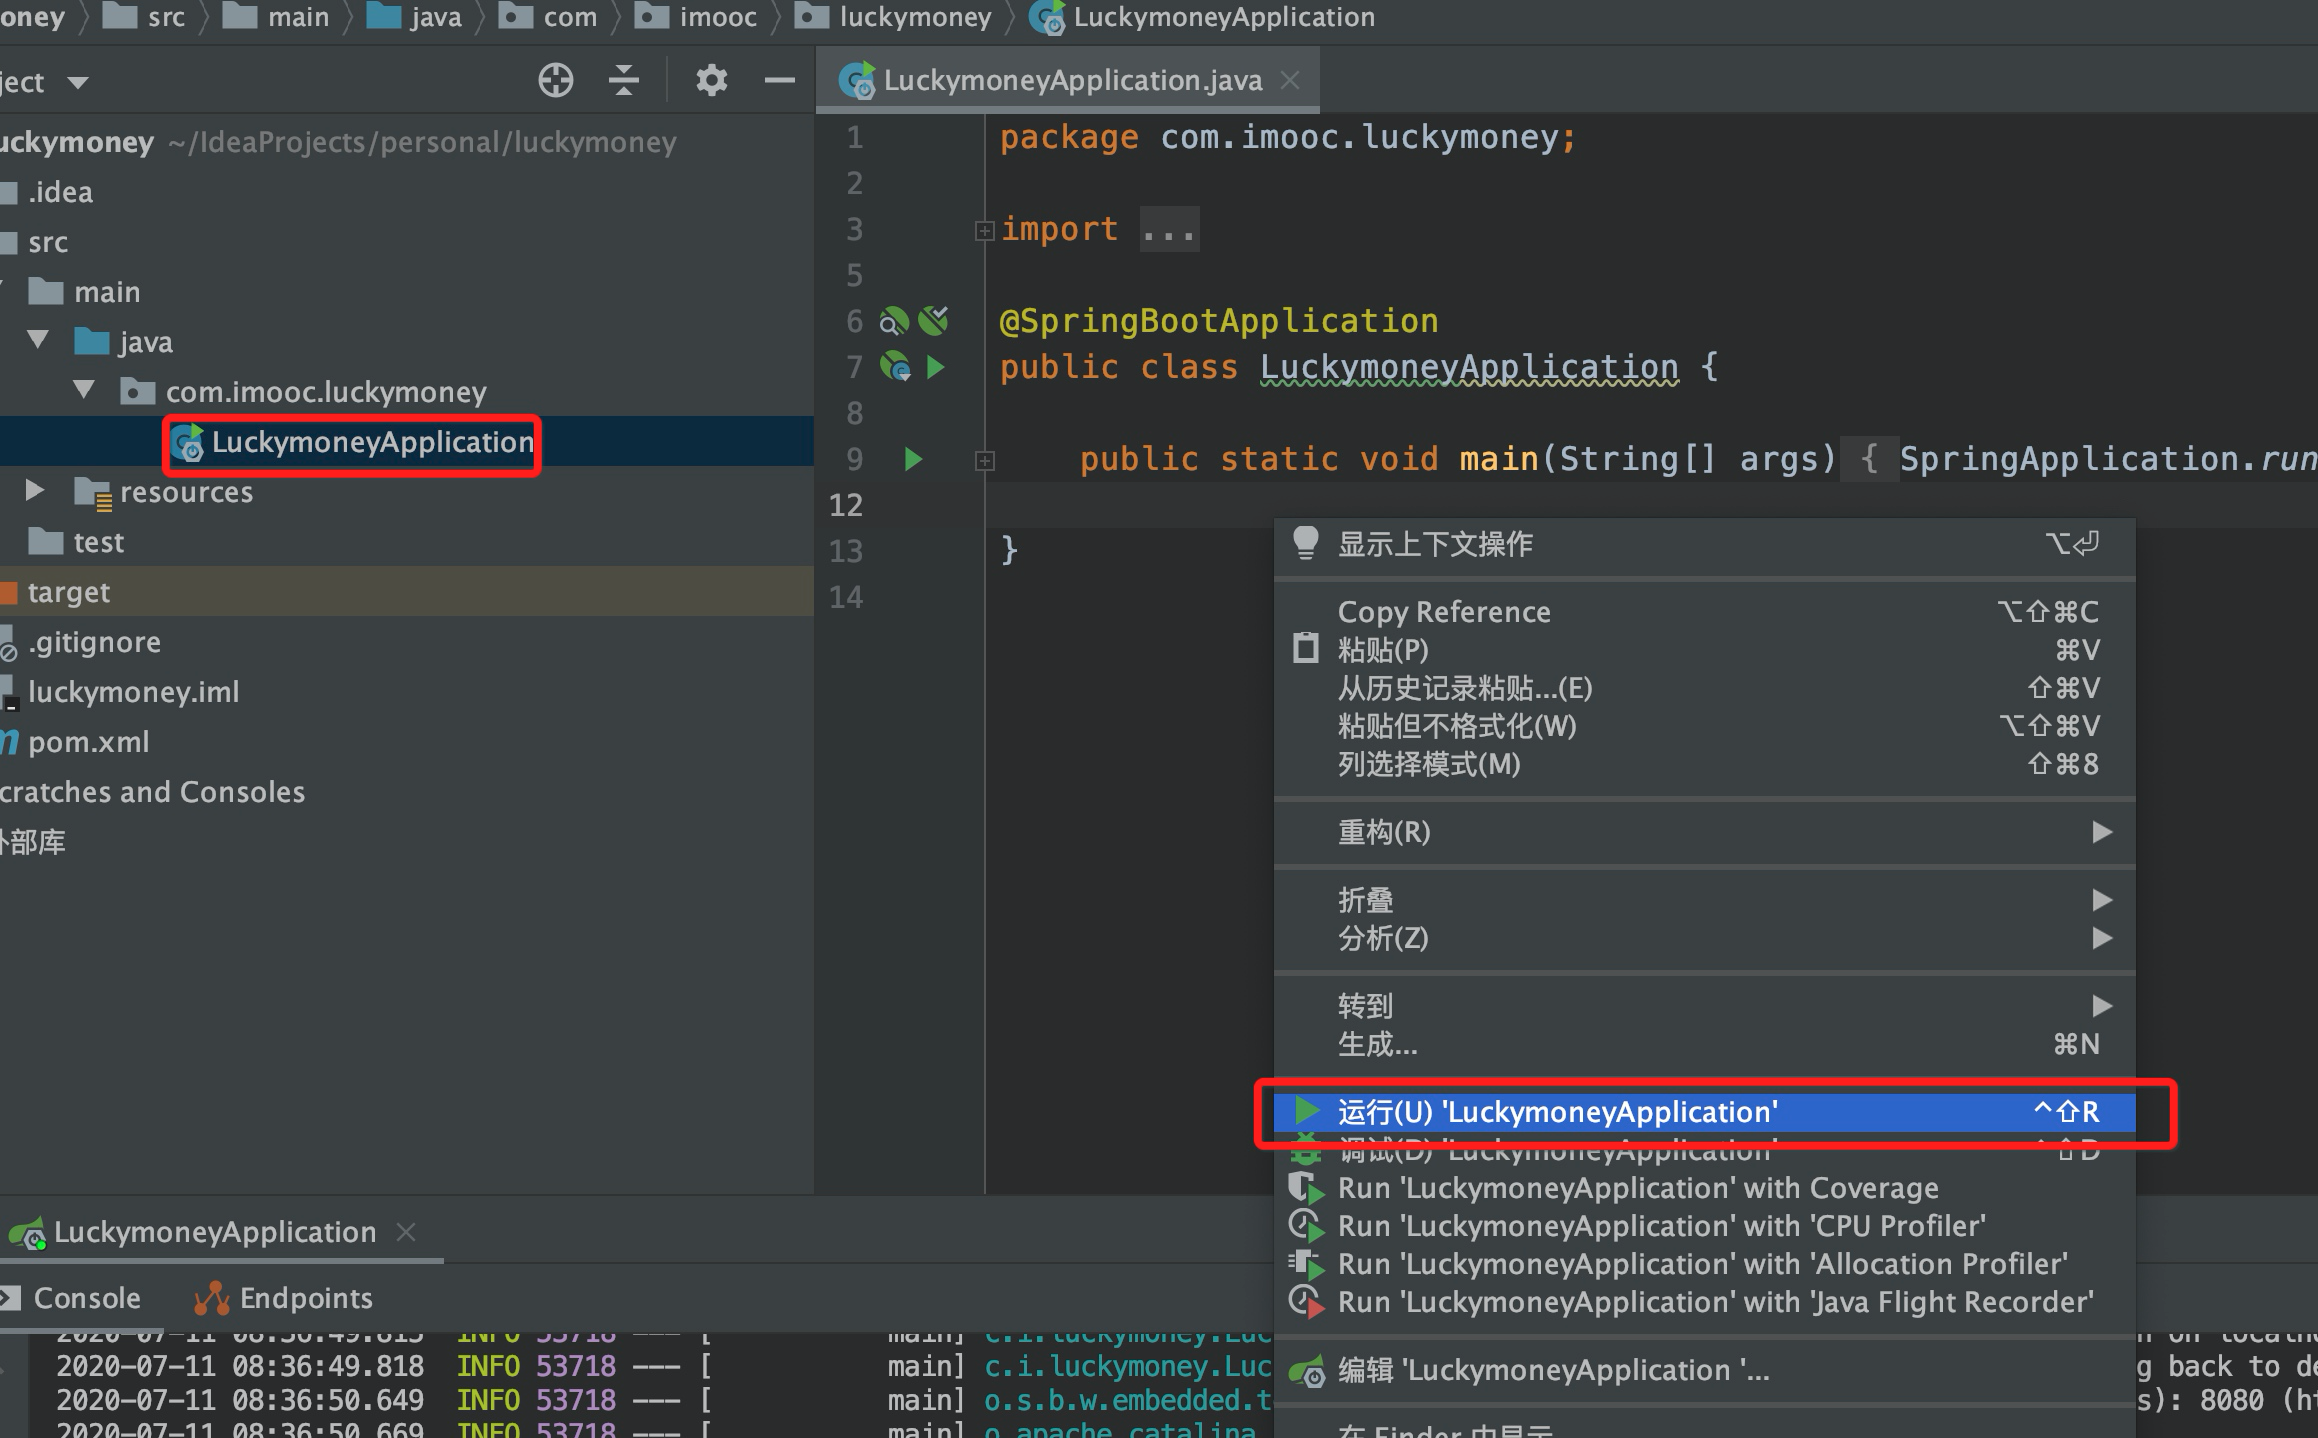Open 折叠 submenu
The width and height of the screenshot is (2318, 1438).
click(x=1705, y=900)
